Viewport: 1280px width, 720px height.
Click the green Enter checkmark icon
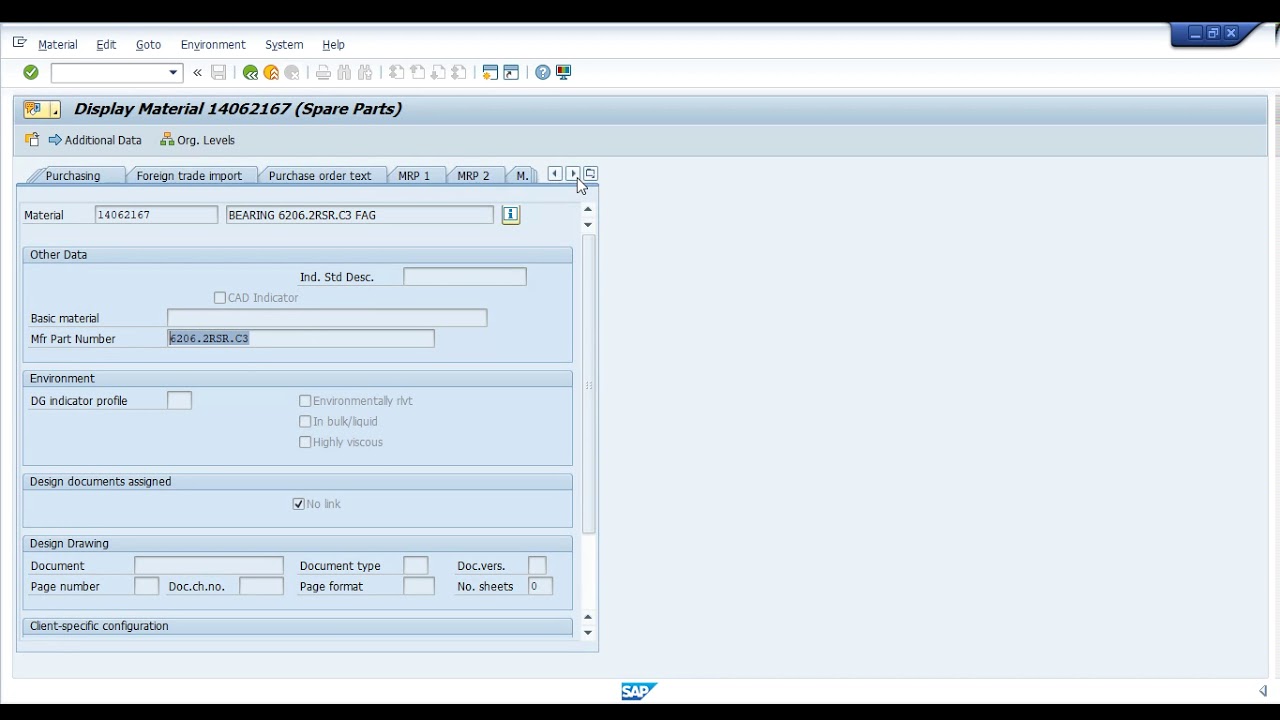(x=31, y=72)
